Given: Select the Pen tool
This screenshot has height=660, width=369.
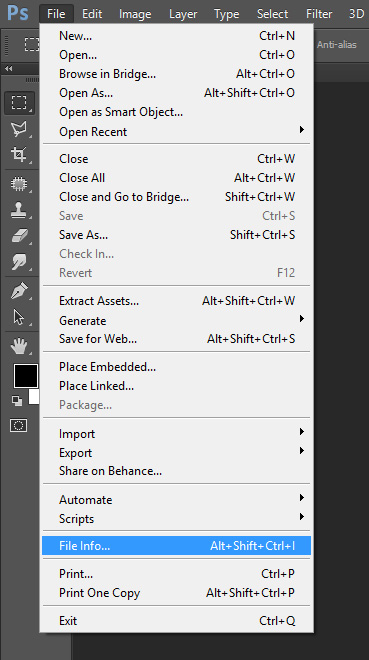Looking at the screenshot, I should point(19,291).
